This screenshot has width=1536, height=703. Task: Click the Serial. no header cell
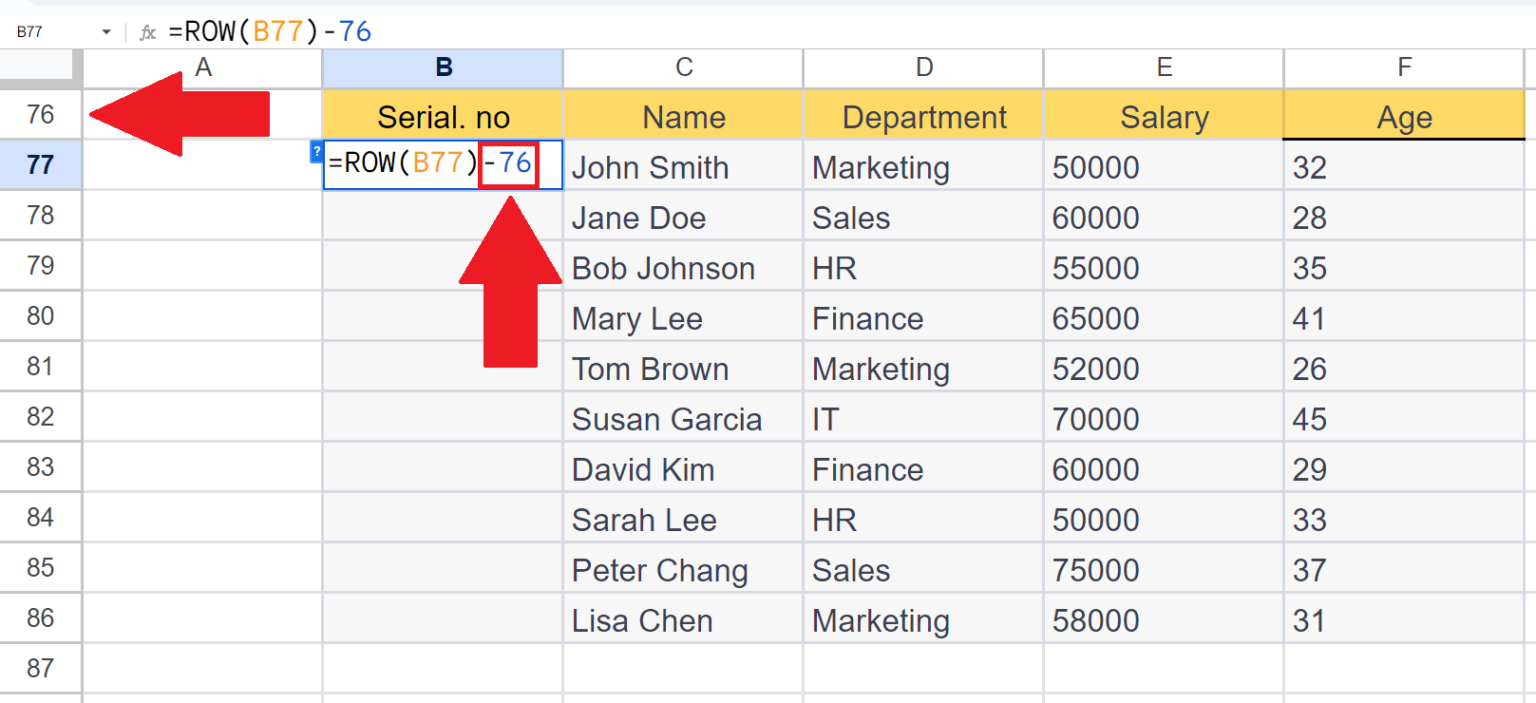pos(442,115)
